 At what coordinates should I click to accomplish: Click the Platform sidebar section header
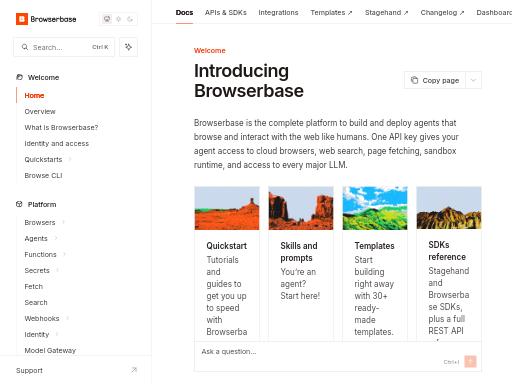pyautogui.click(x=42, y=204)
